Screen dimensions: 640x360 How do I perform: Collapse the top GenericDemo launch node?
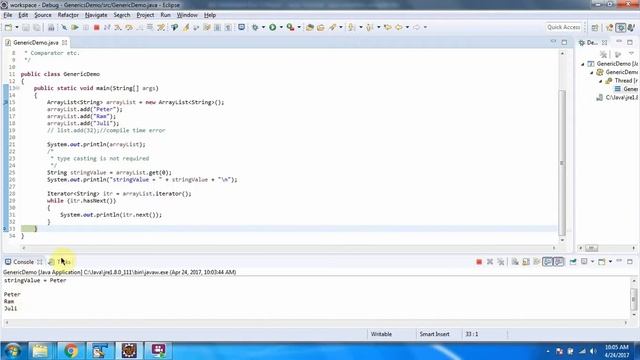point(583,64)
